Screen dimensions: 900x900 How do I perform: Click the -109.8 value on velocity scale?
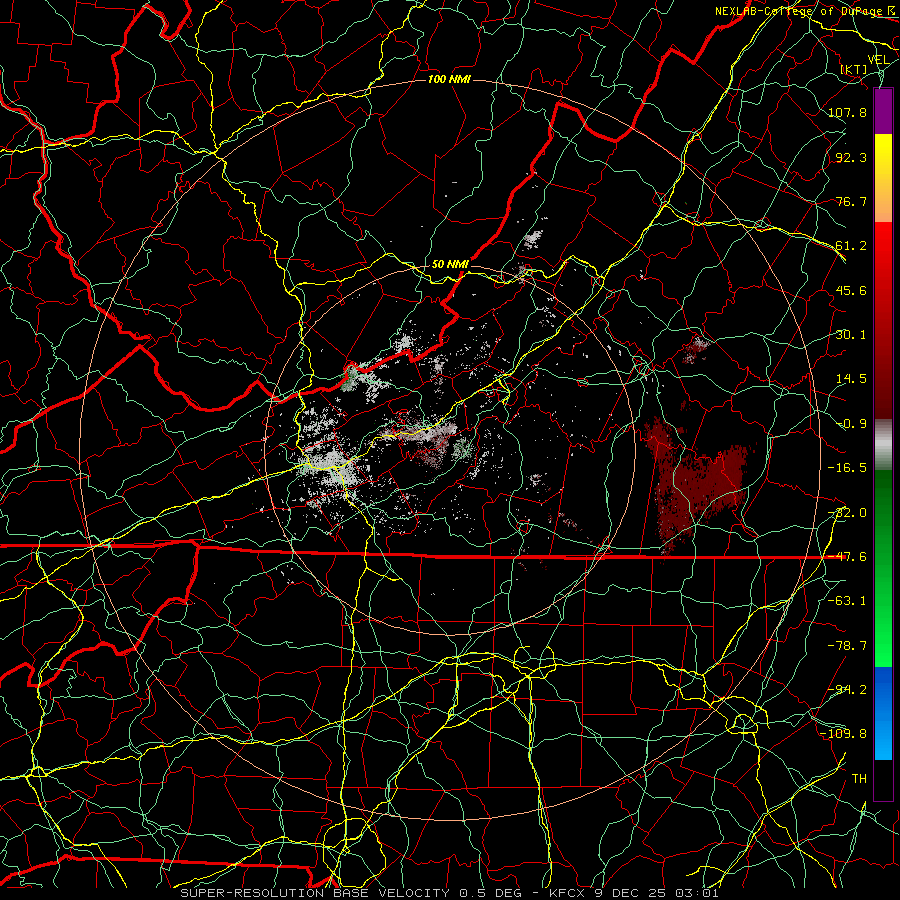pos(843,734)
